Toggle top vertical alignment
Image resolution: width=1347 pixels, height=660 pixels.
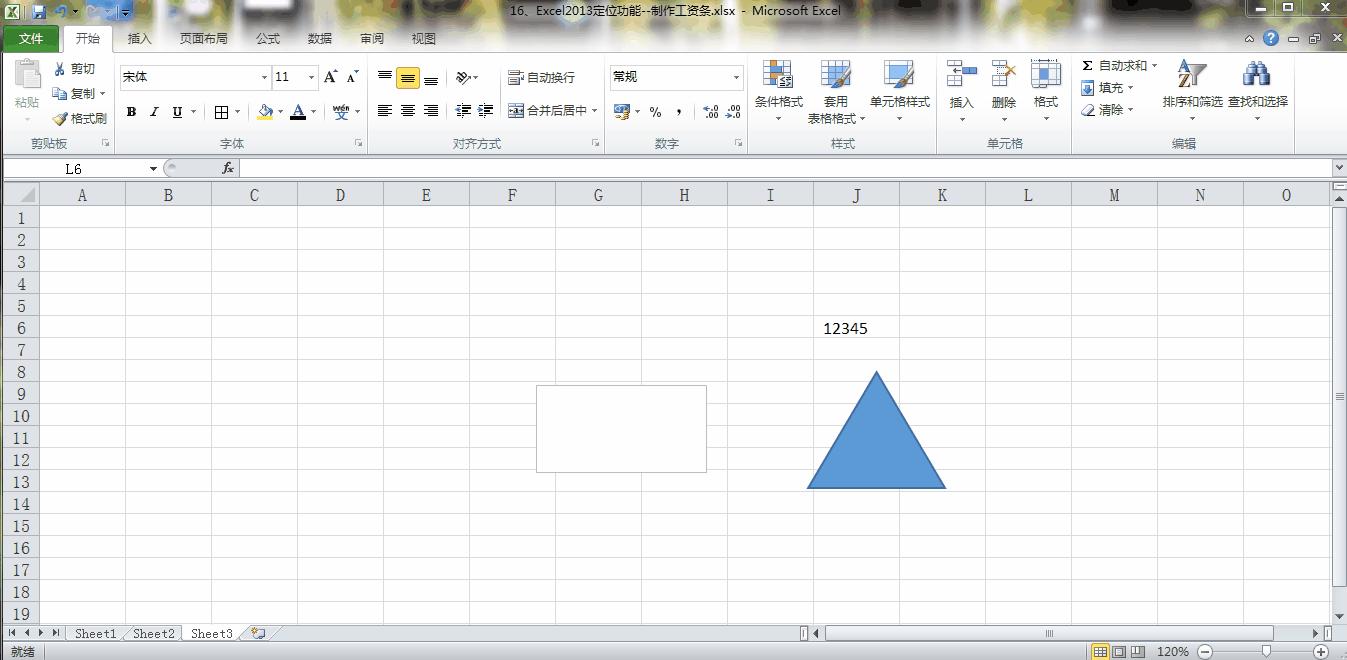pyautogui.click(x=384, y=77)
